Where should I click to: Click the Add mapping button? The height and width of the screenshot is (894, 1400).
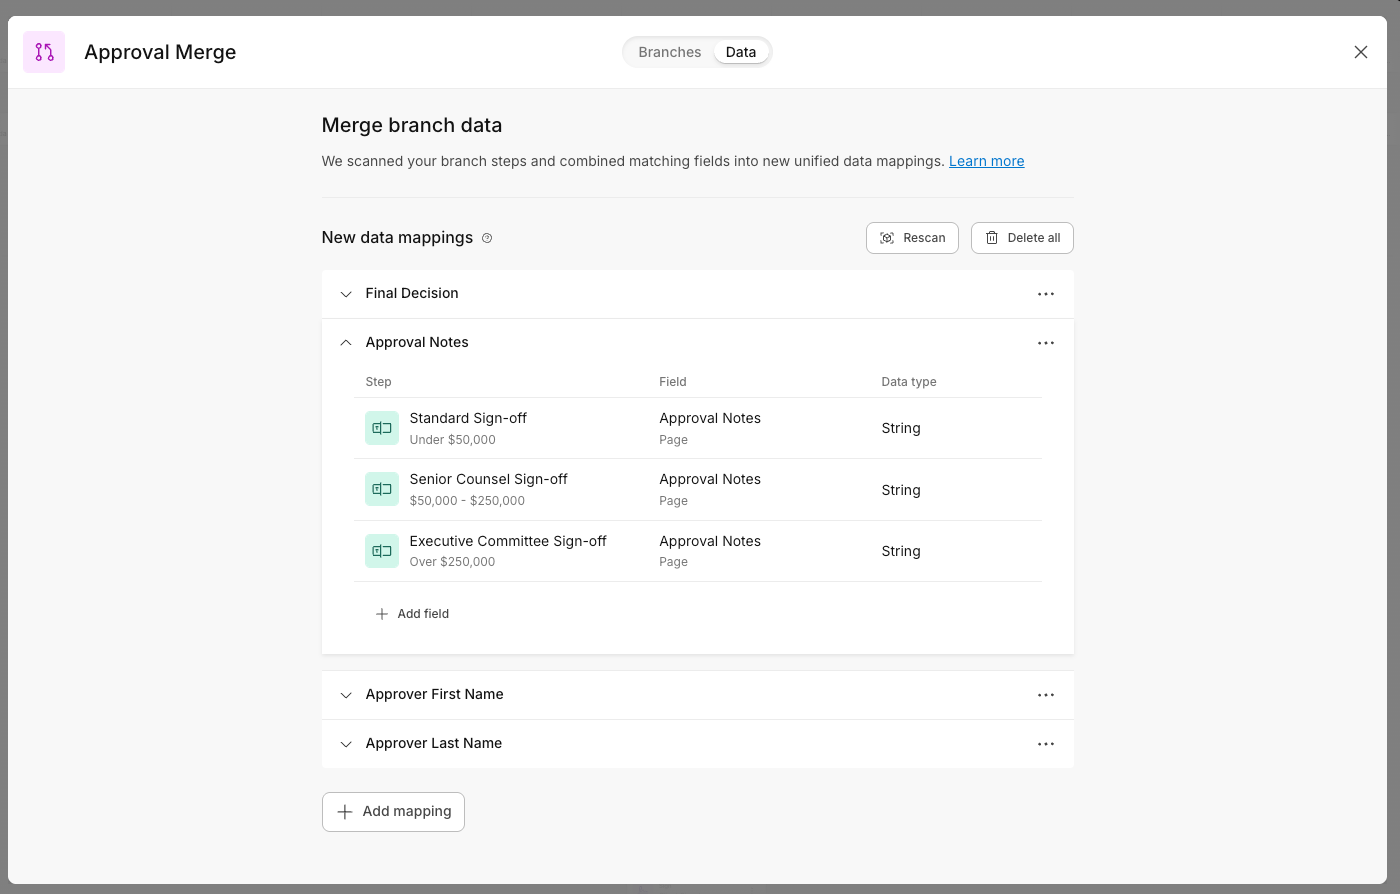pyautogui.click(x=393, y=812)
